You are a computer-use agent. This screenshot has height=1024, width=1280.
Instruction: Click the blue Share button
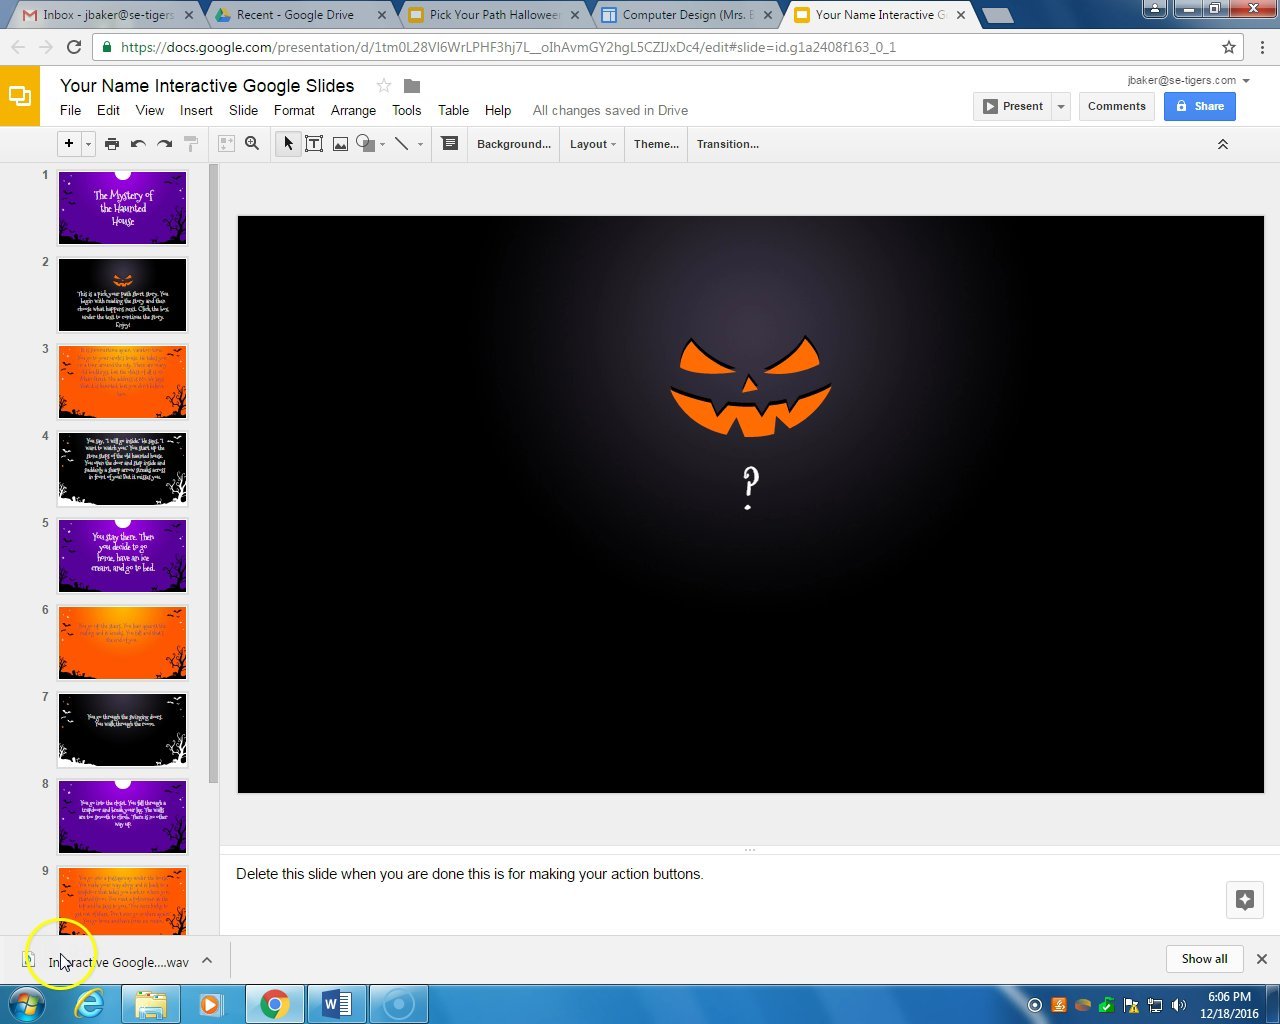click(1199, 107)
